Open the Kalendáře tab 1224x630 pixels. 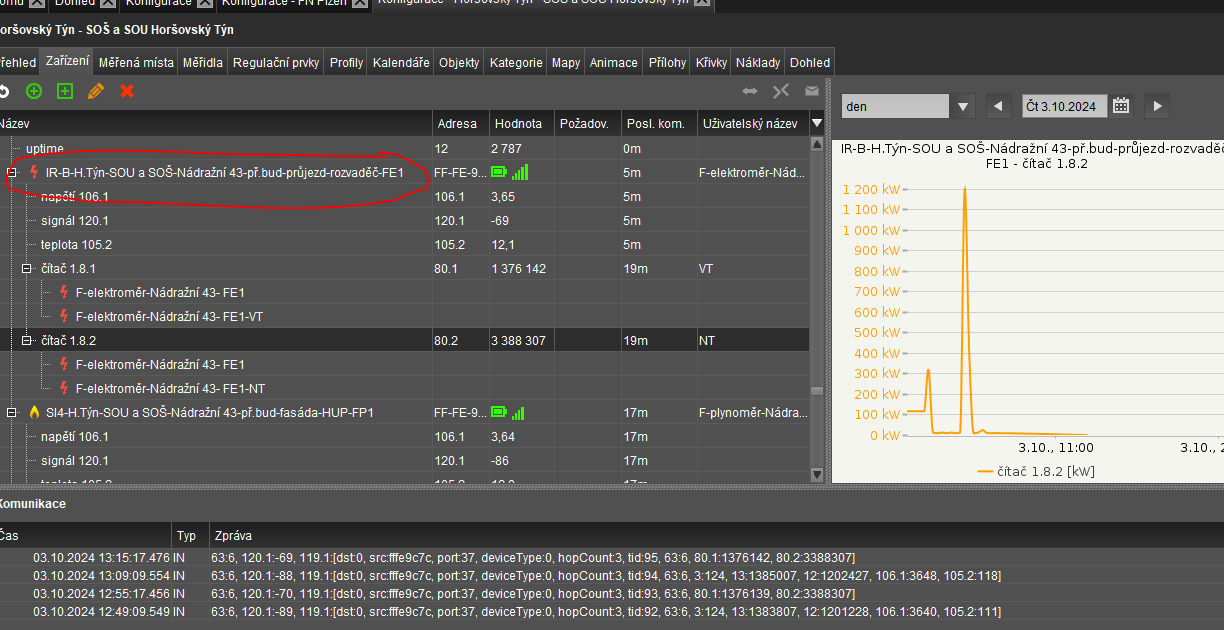click(401, 62)
